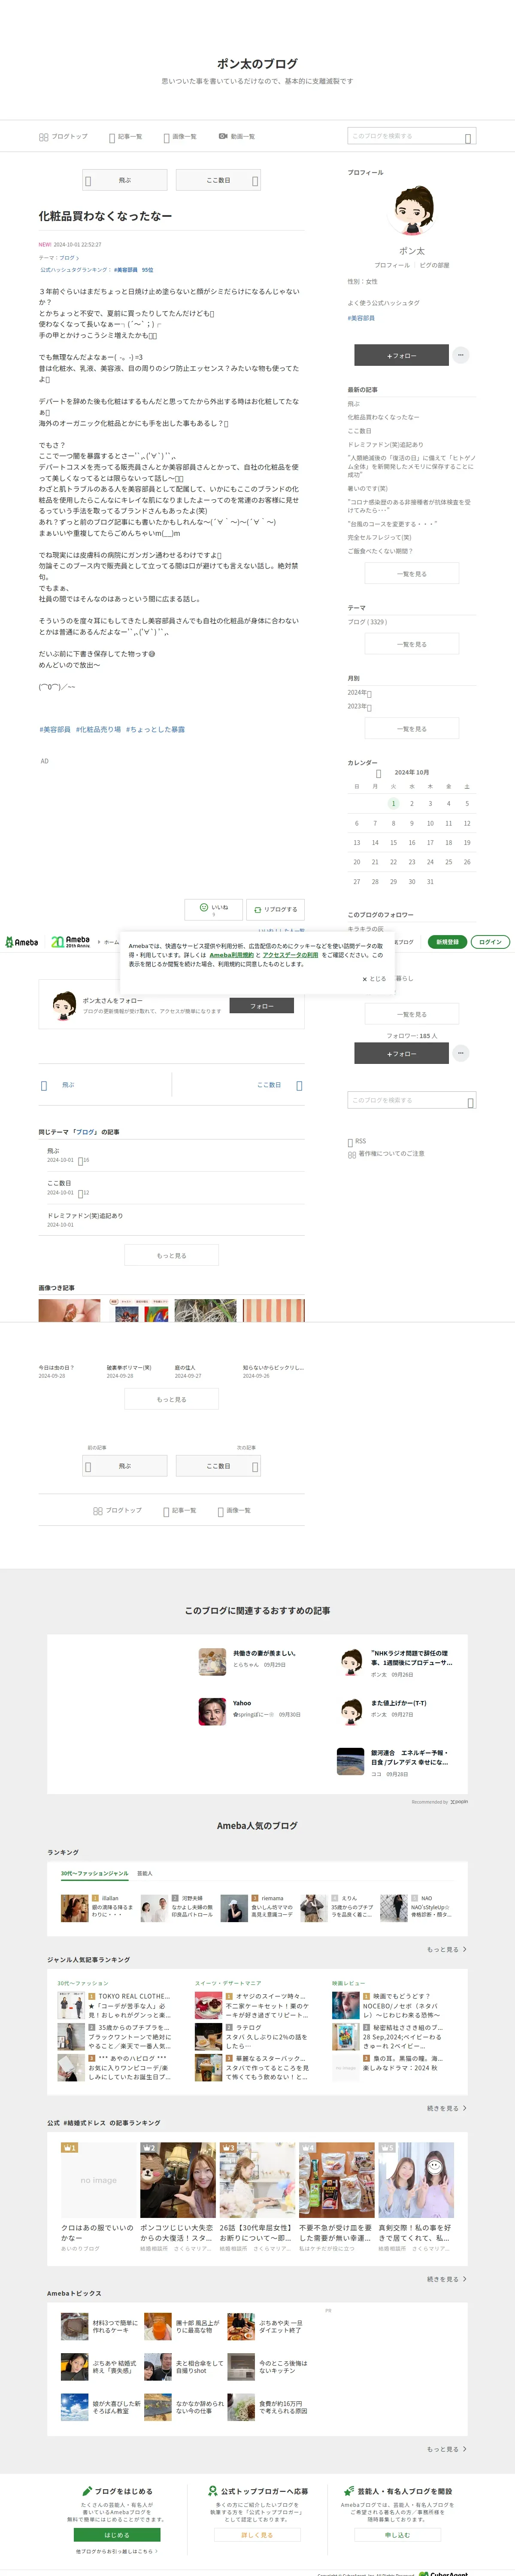Open the 動画一覧 tab
Image resolution: width=515 pixels, height=2576 pixels.
tap(237, 136)
